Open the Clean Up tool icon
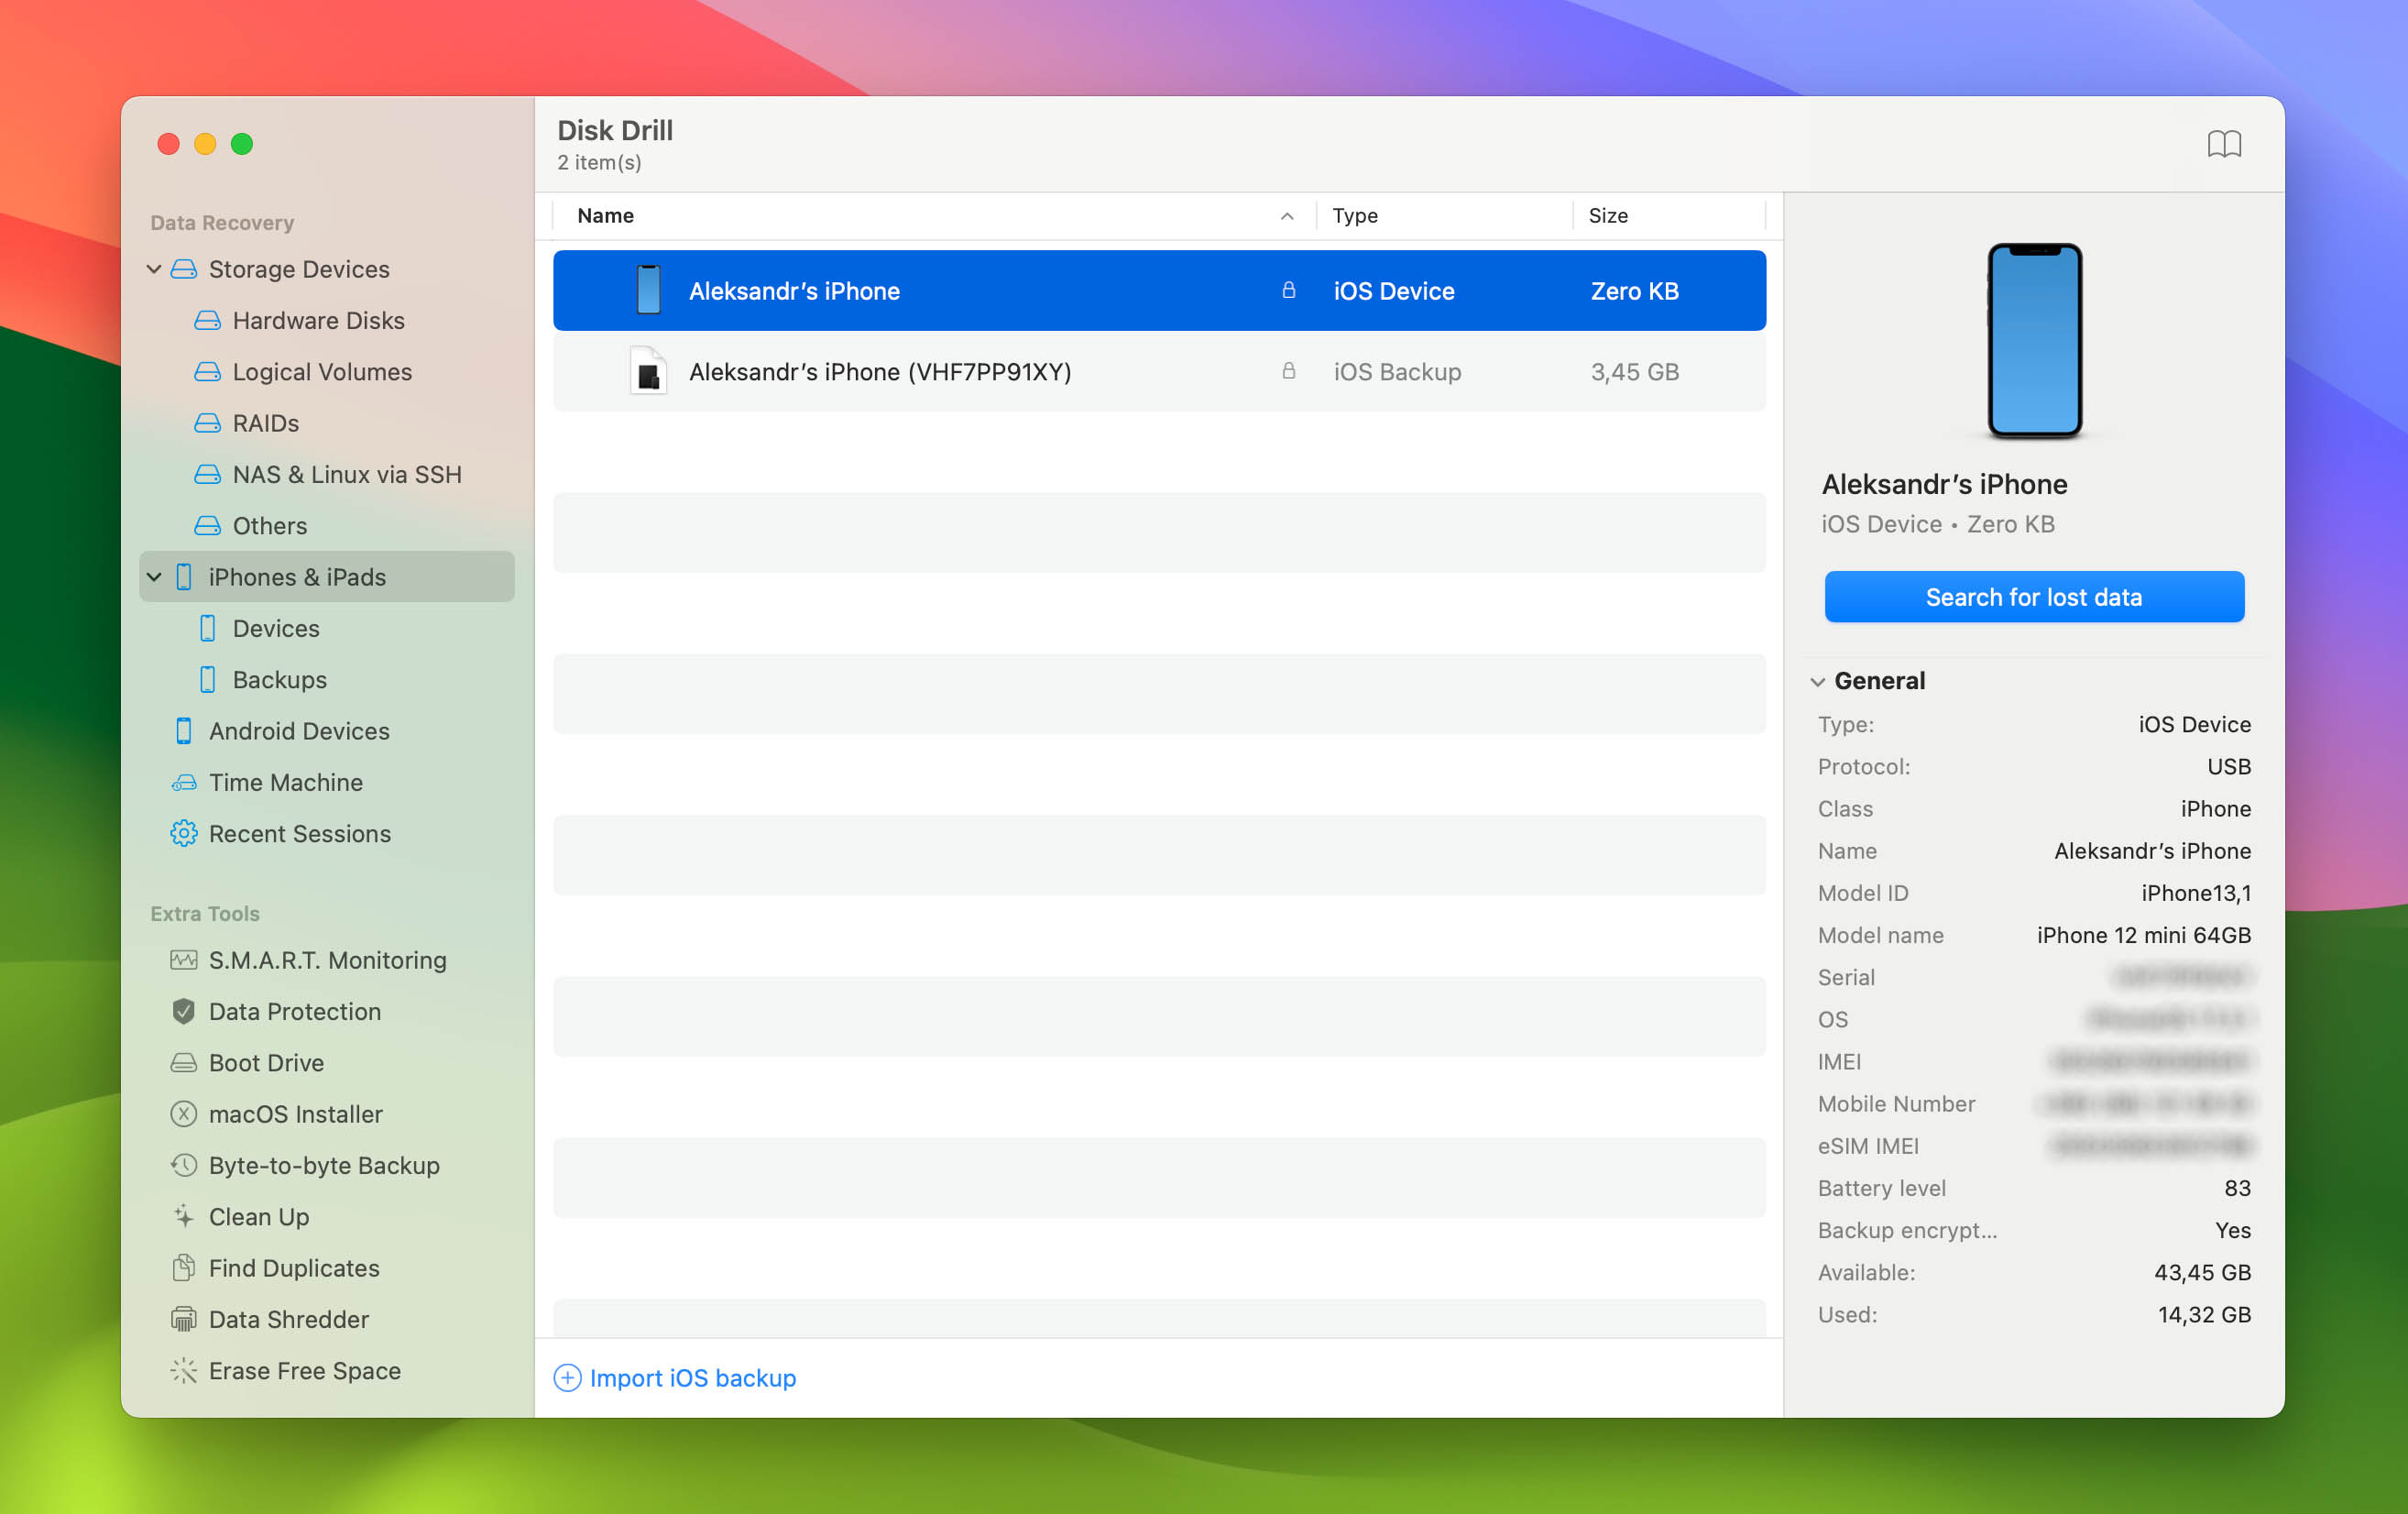Viewport: 2408px width, 1514px height. coord(183,1216)
